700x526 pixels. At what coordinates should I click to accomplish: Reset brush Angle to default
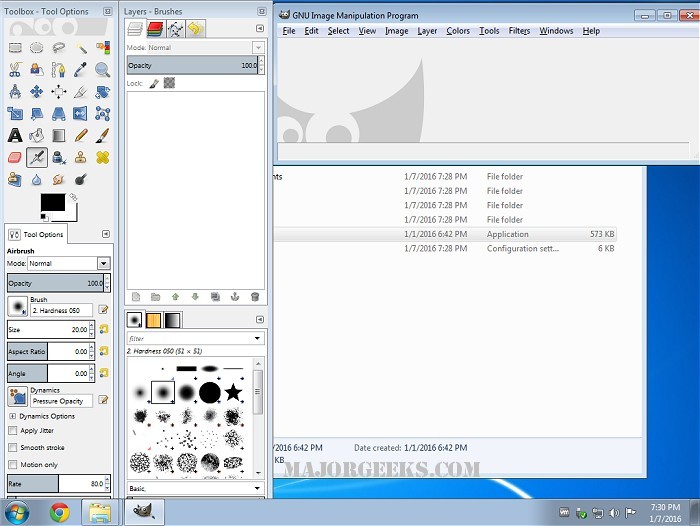point(104,372)
